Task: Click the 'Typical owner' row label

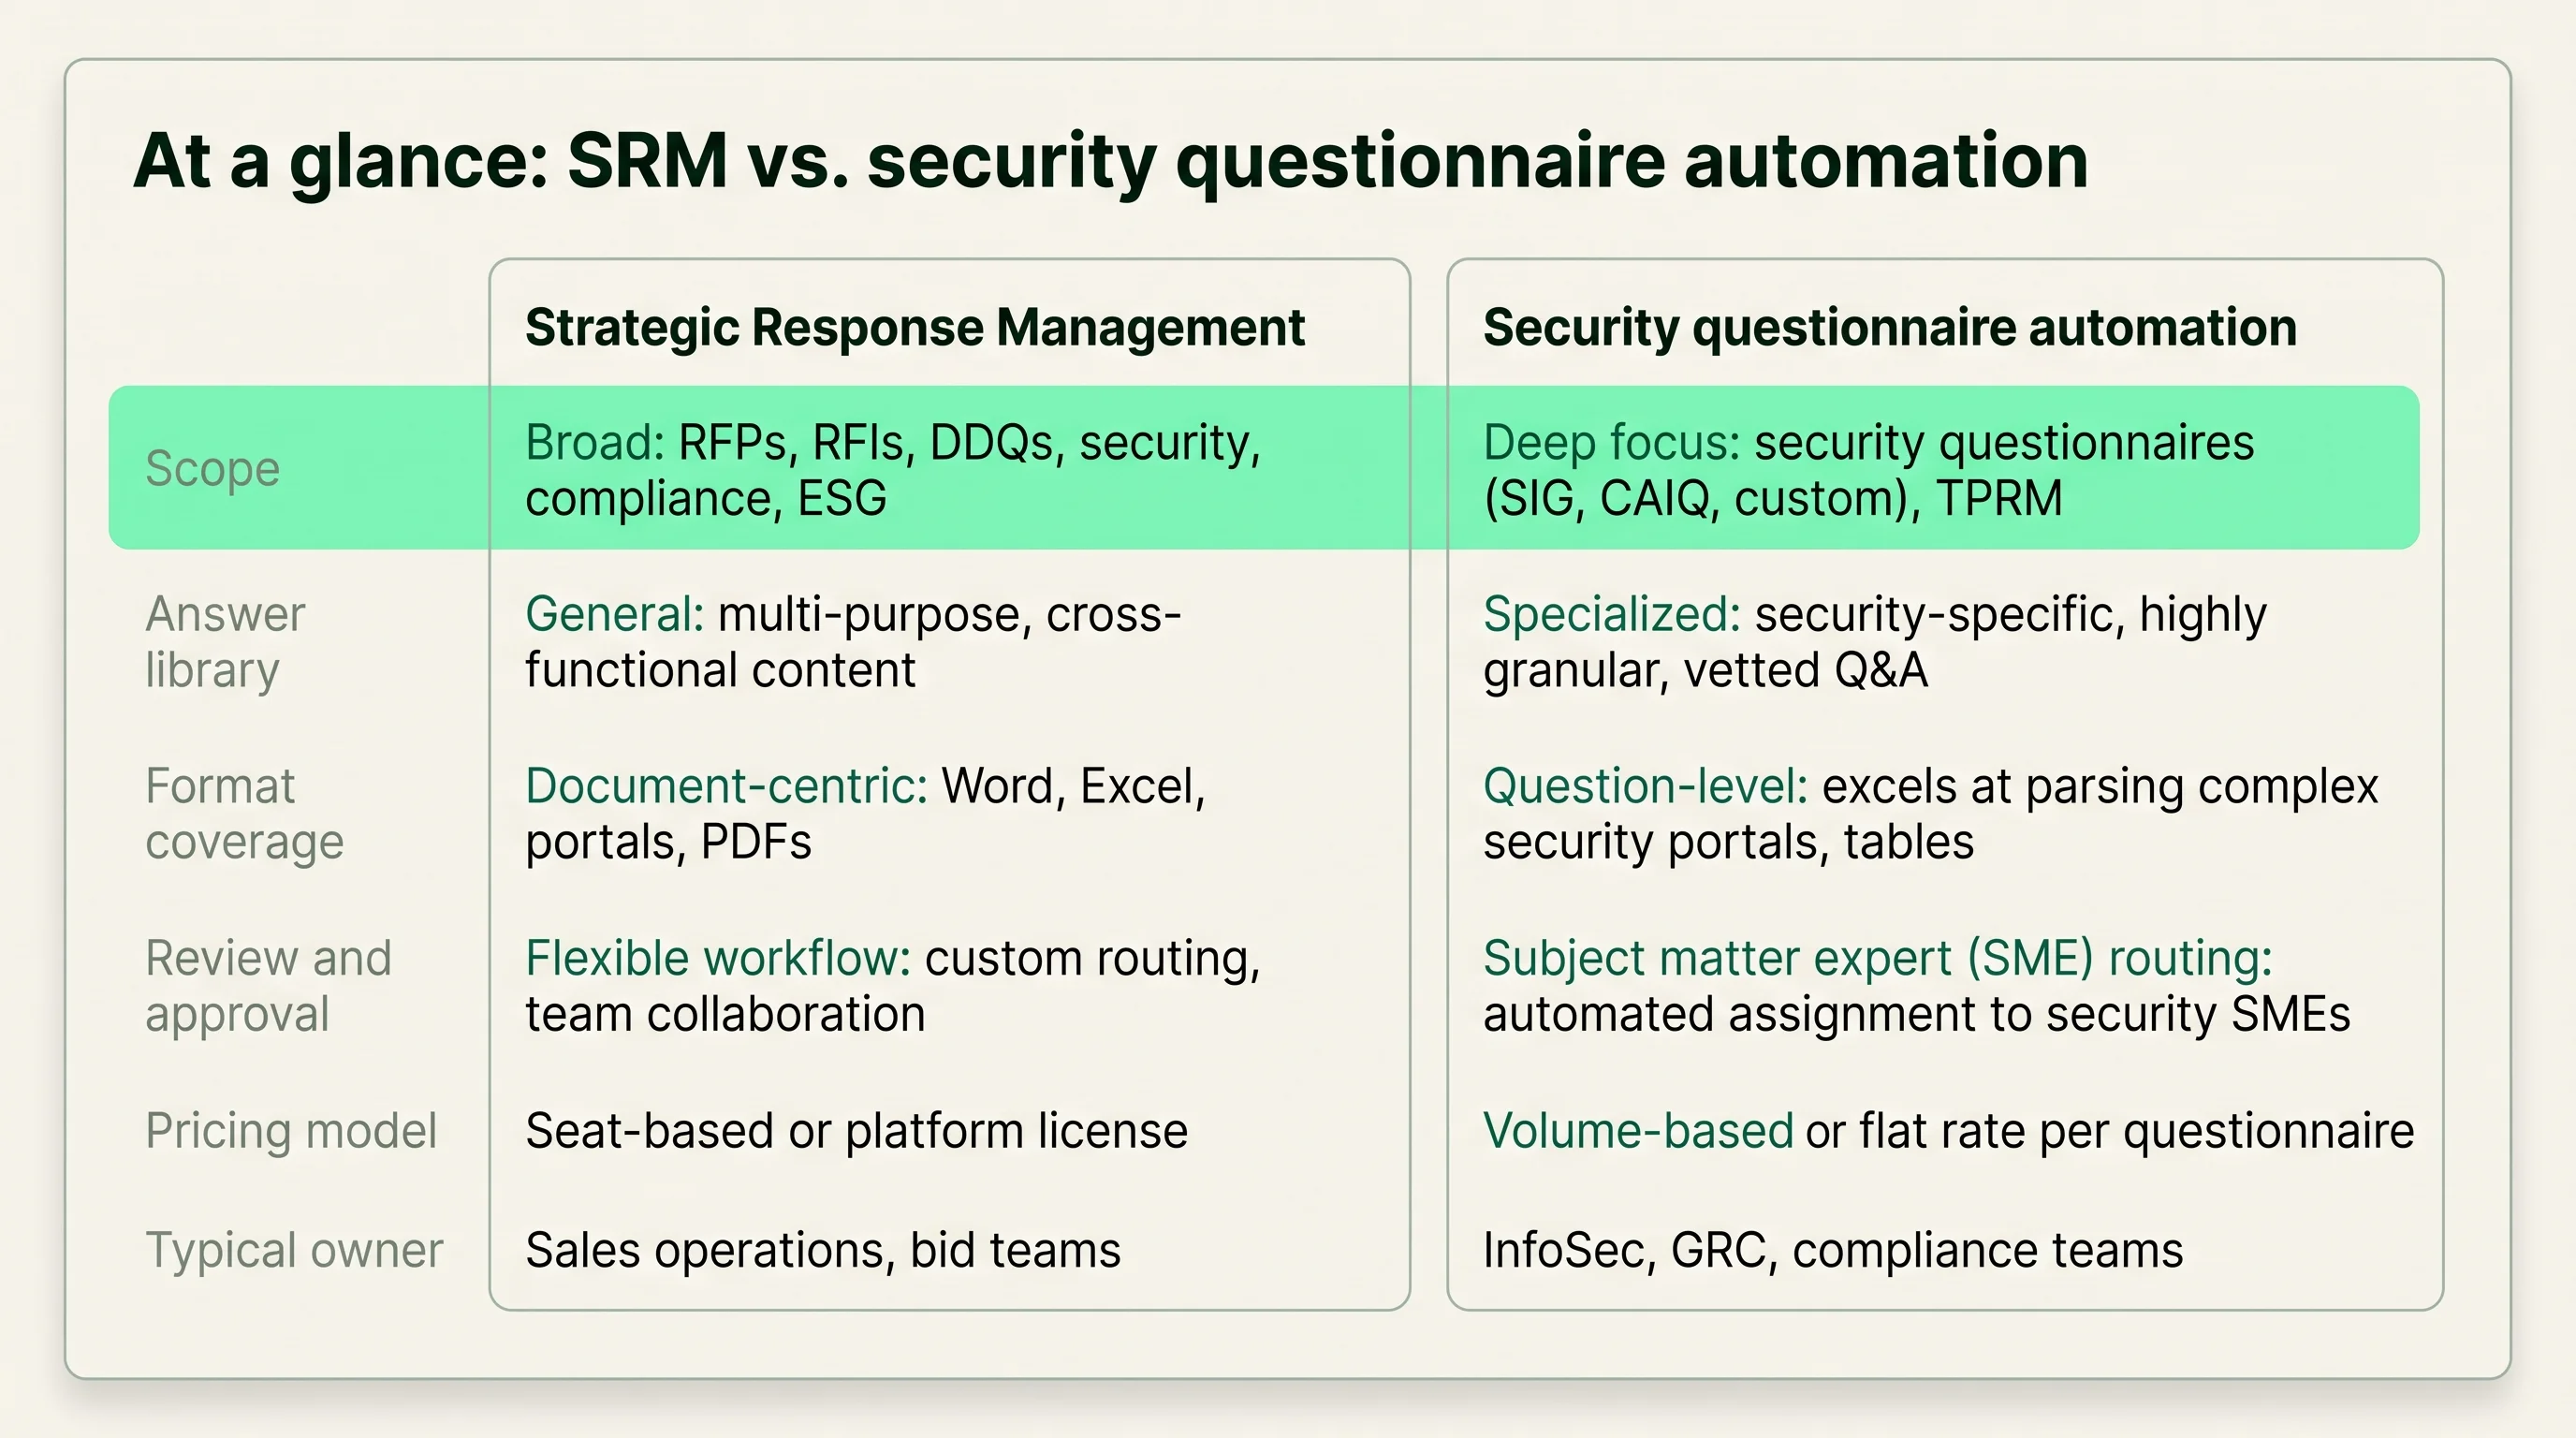Action: click(294, 1250)
